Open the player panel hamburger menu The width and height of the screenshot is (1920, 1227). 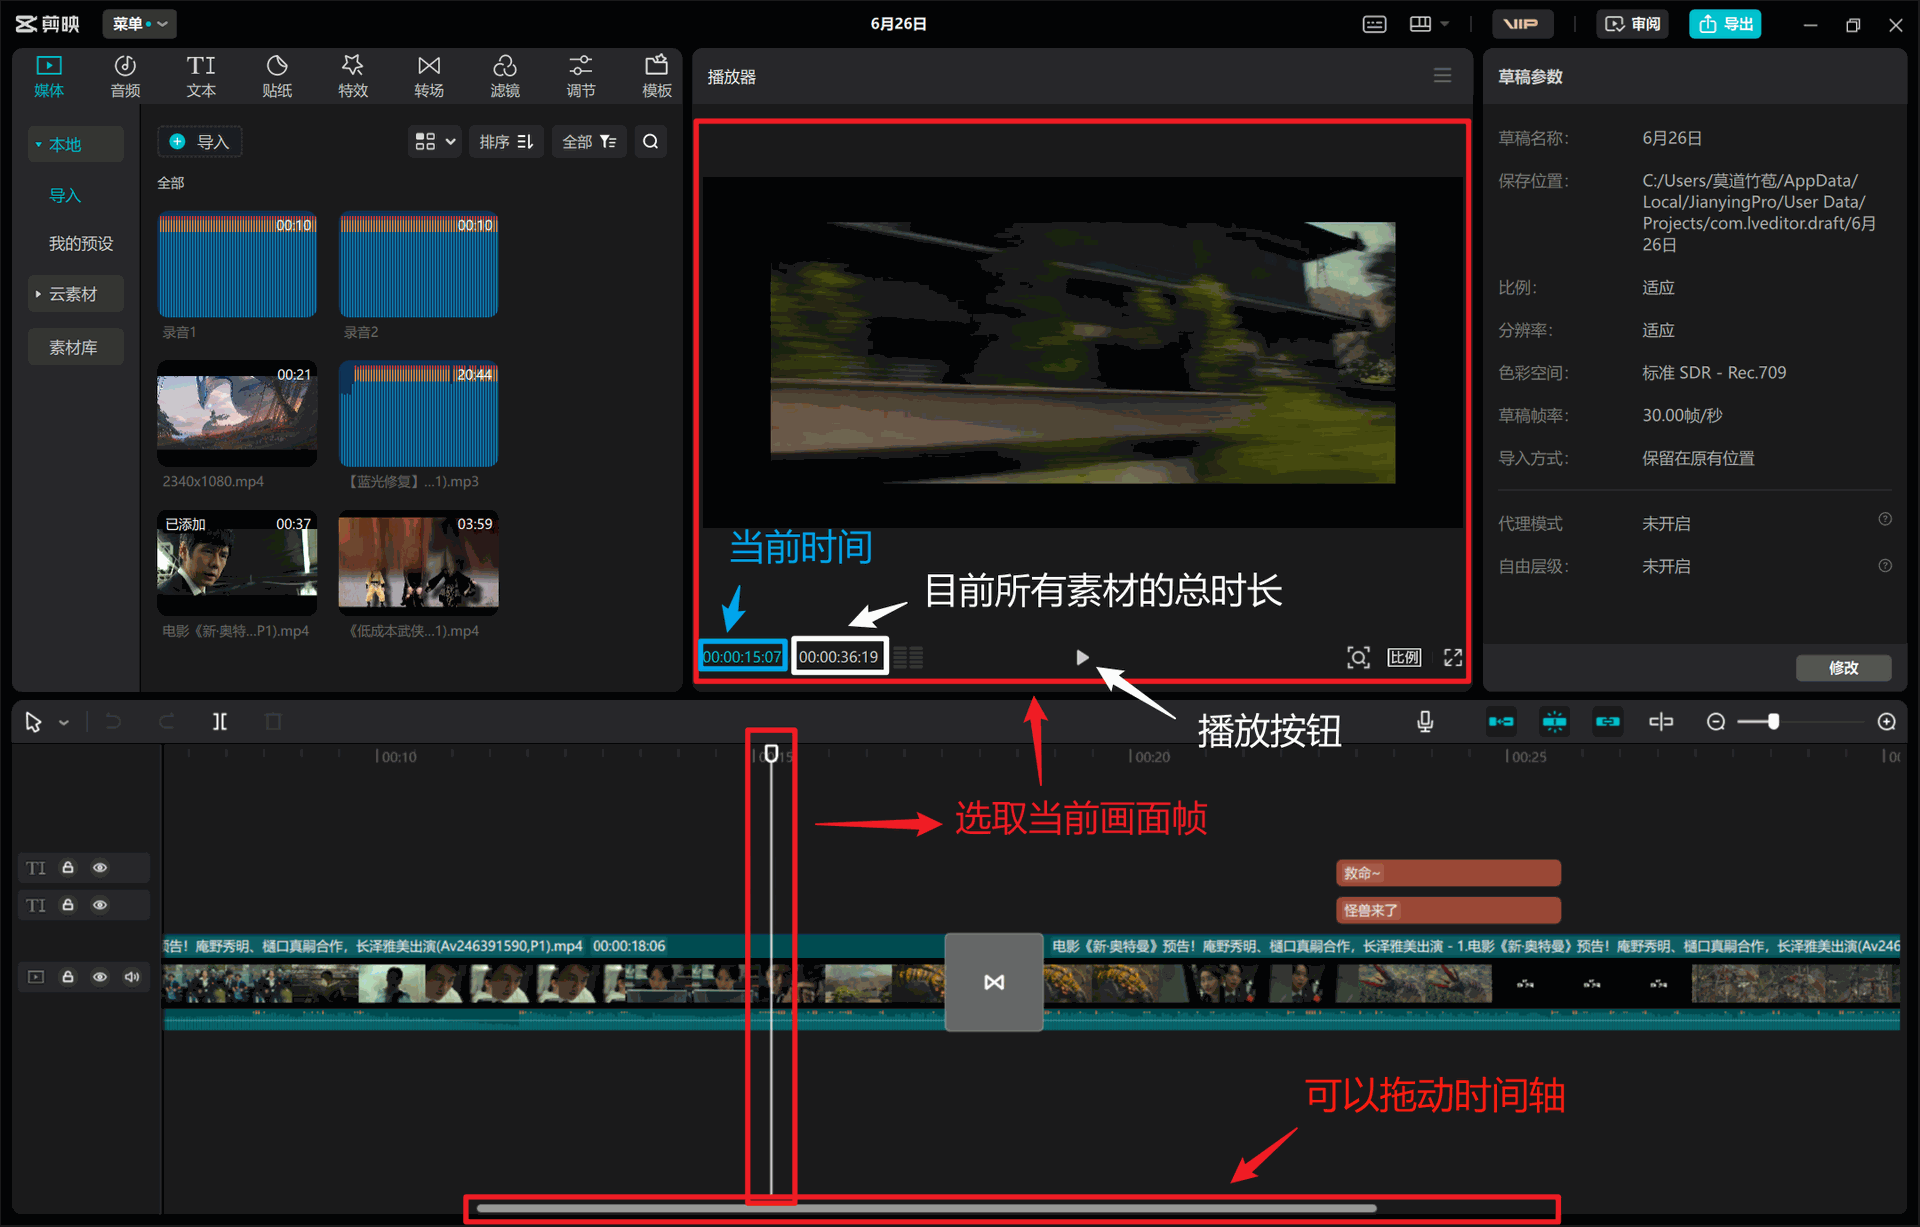[x=1442, y=76]
